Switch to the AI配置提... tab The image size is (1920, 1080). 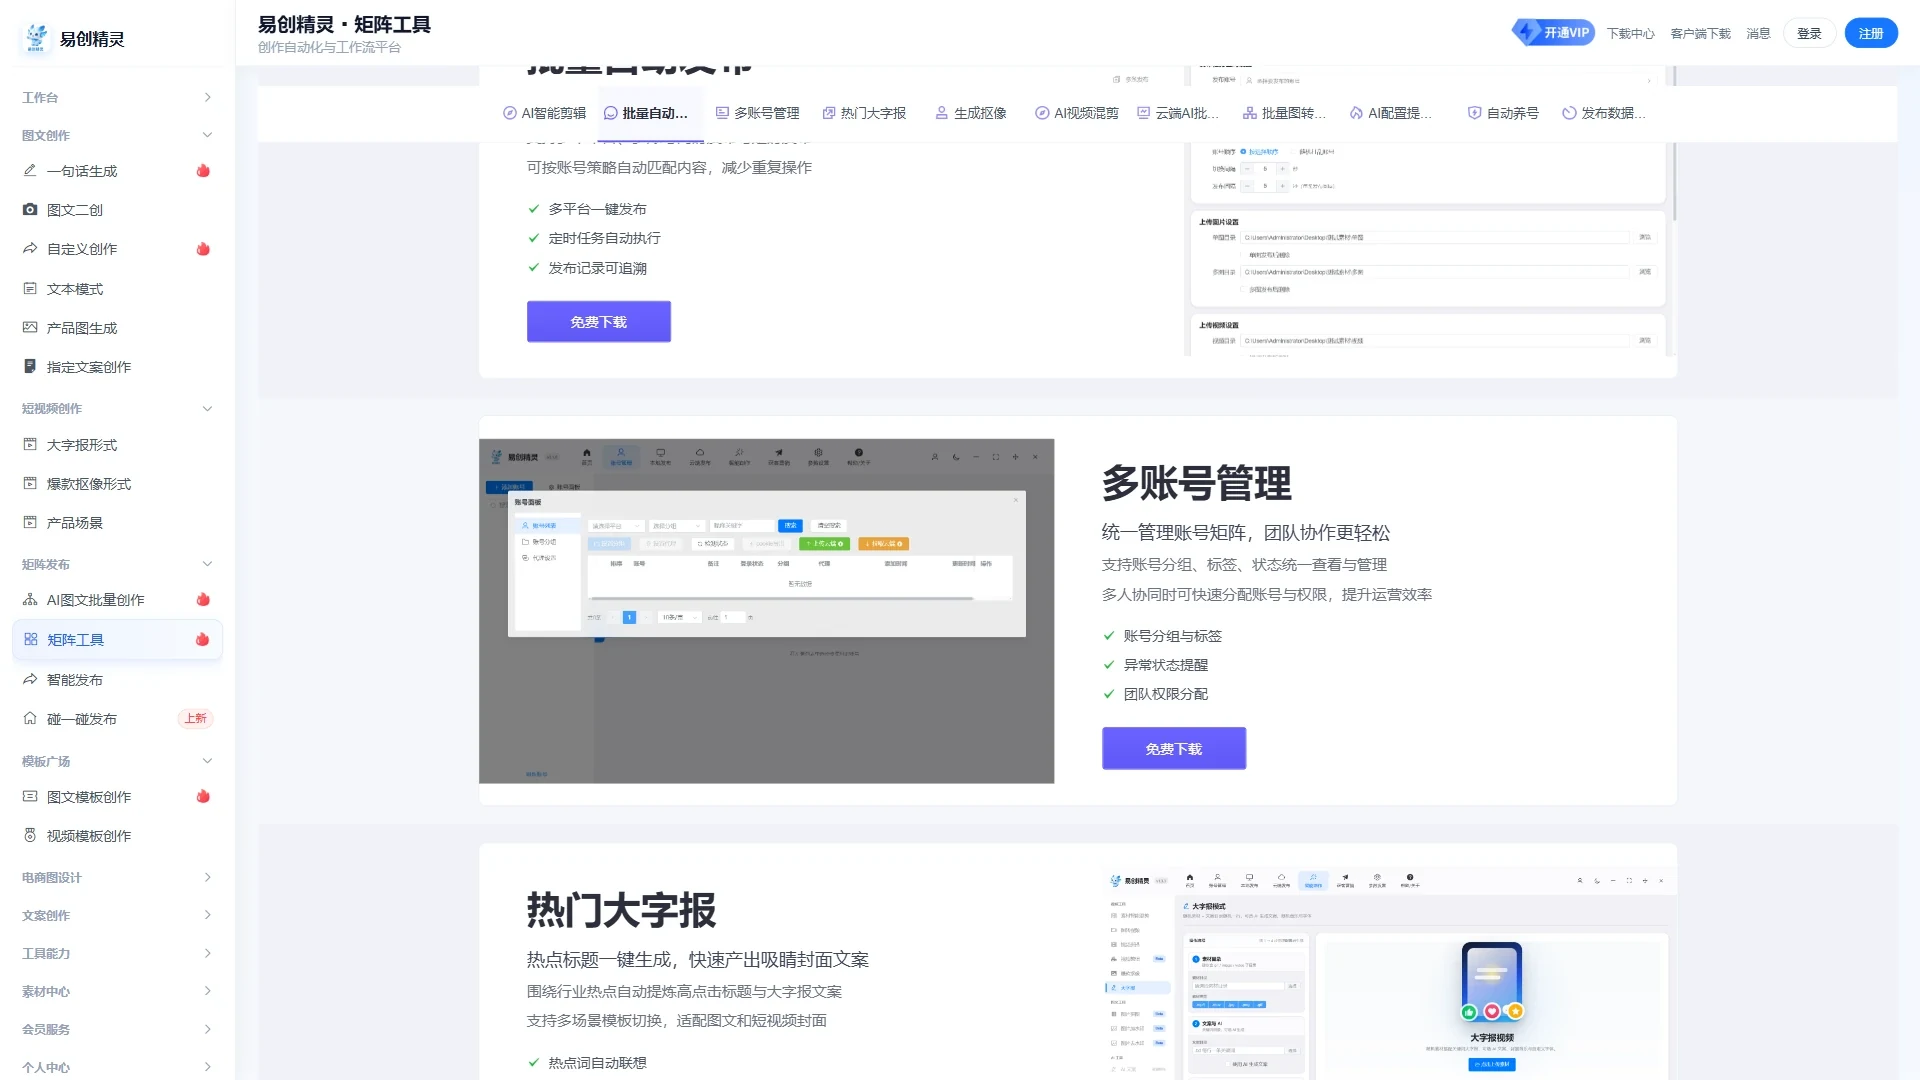(x=1391, y=113)
